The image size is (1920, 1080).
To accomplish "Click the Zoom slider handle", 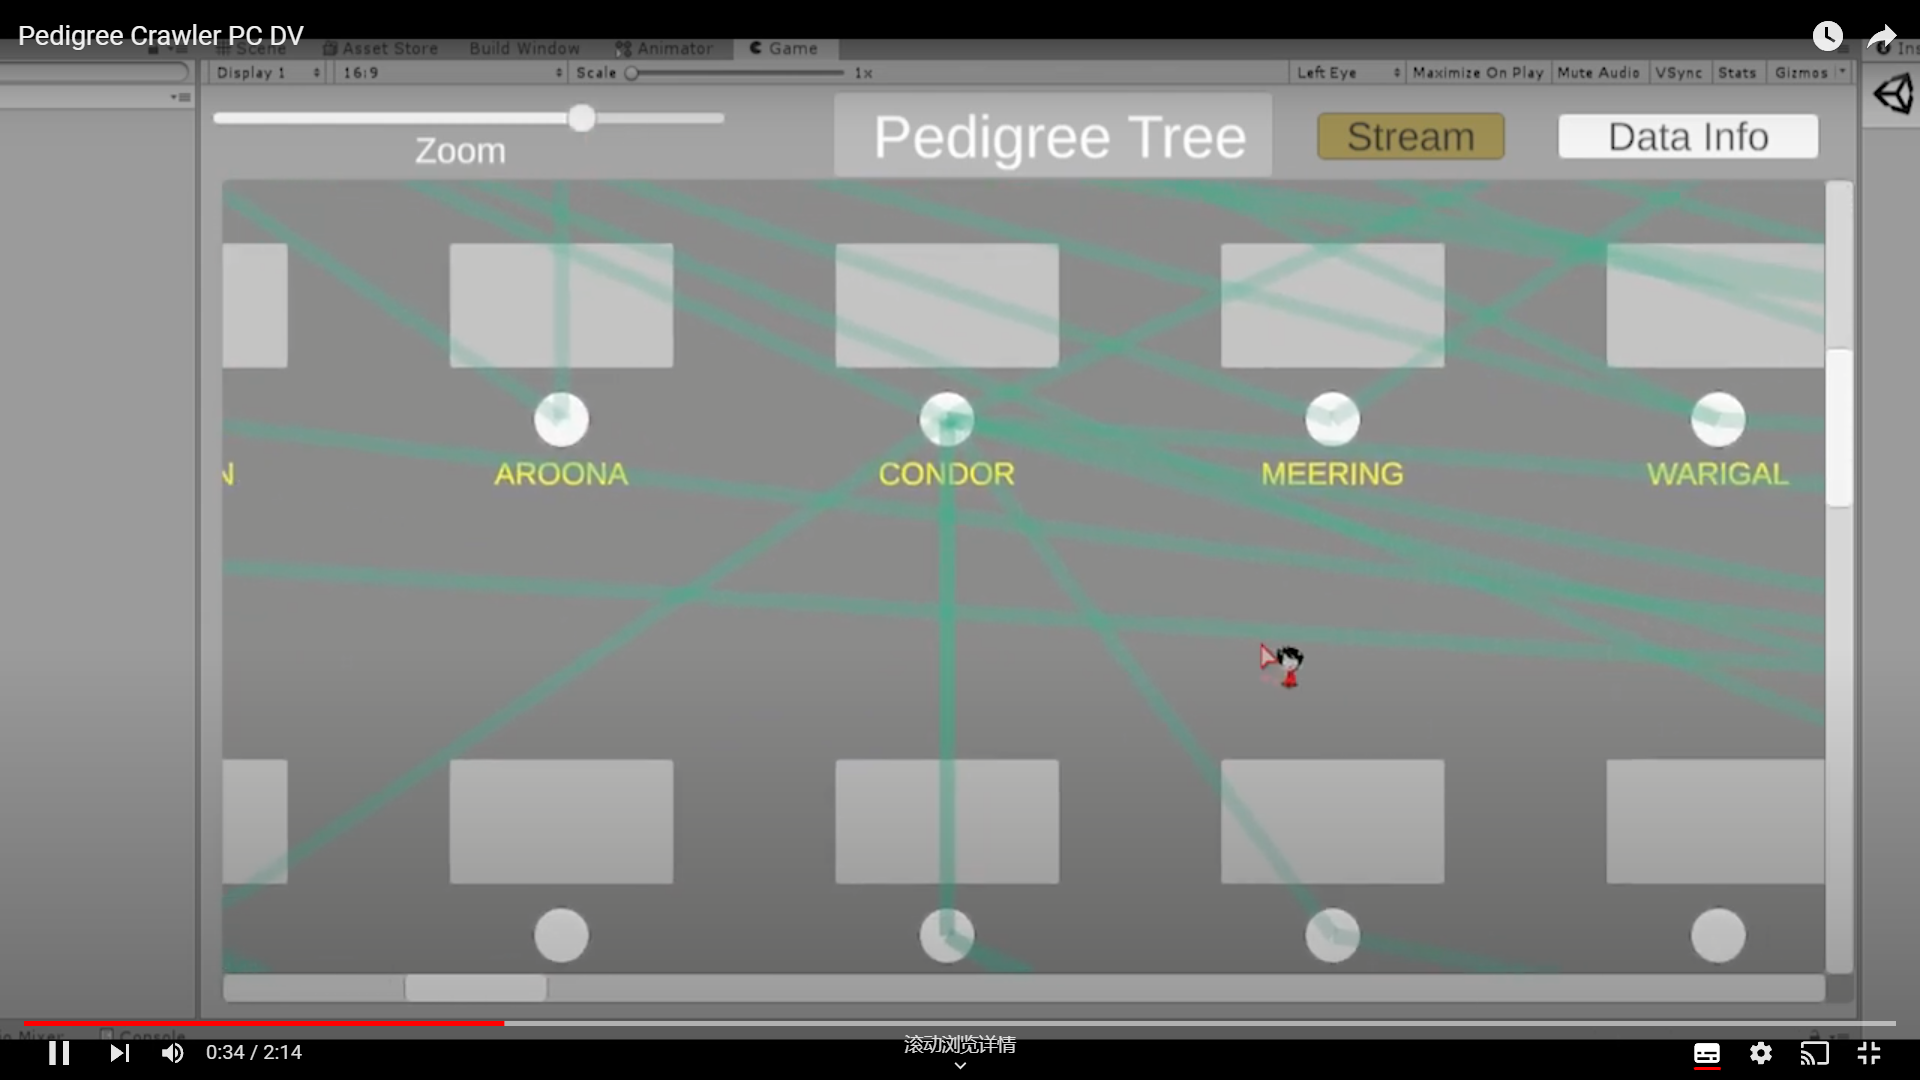I will pos(582,119).
